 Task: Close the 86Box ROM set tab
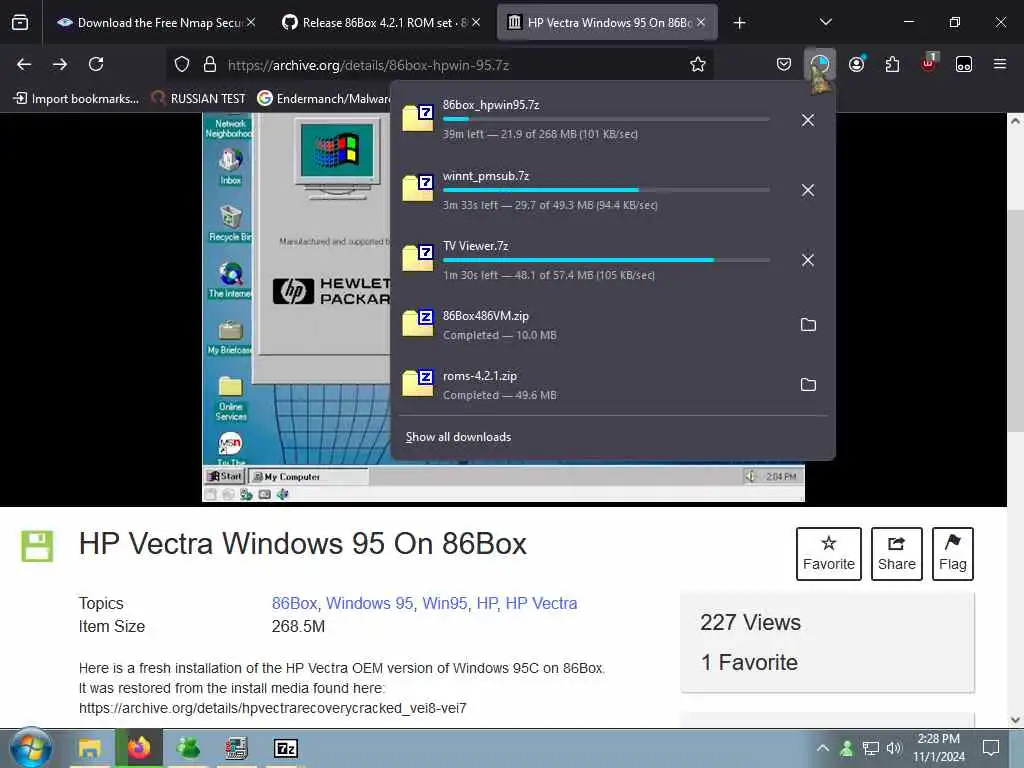476,23
